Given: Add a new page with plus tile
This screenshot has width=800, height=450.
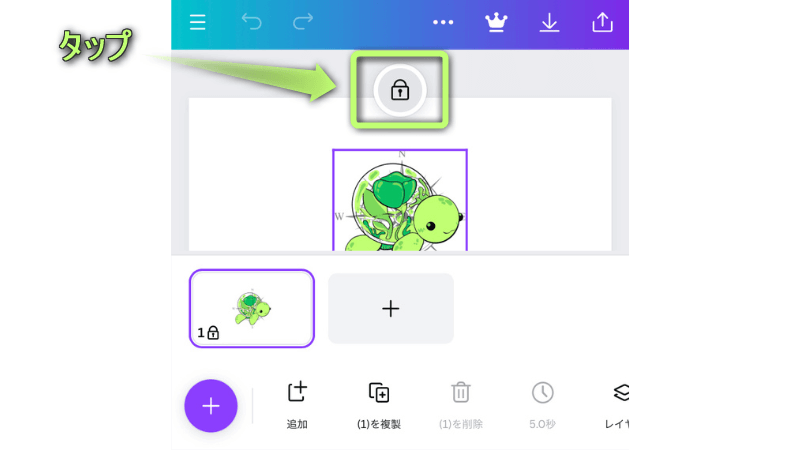Looking at the screenshot, I should (391, 308).
